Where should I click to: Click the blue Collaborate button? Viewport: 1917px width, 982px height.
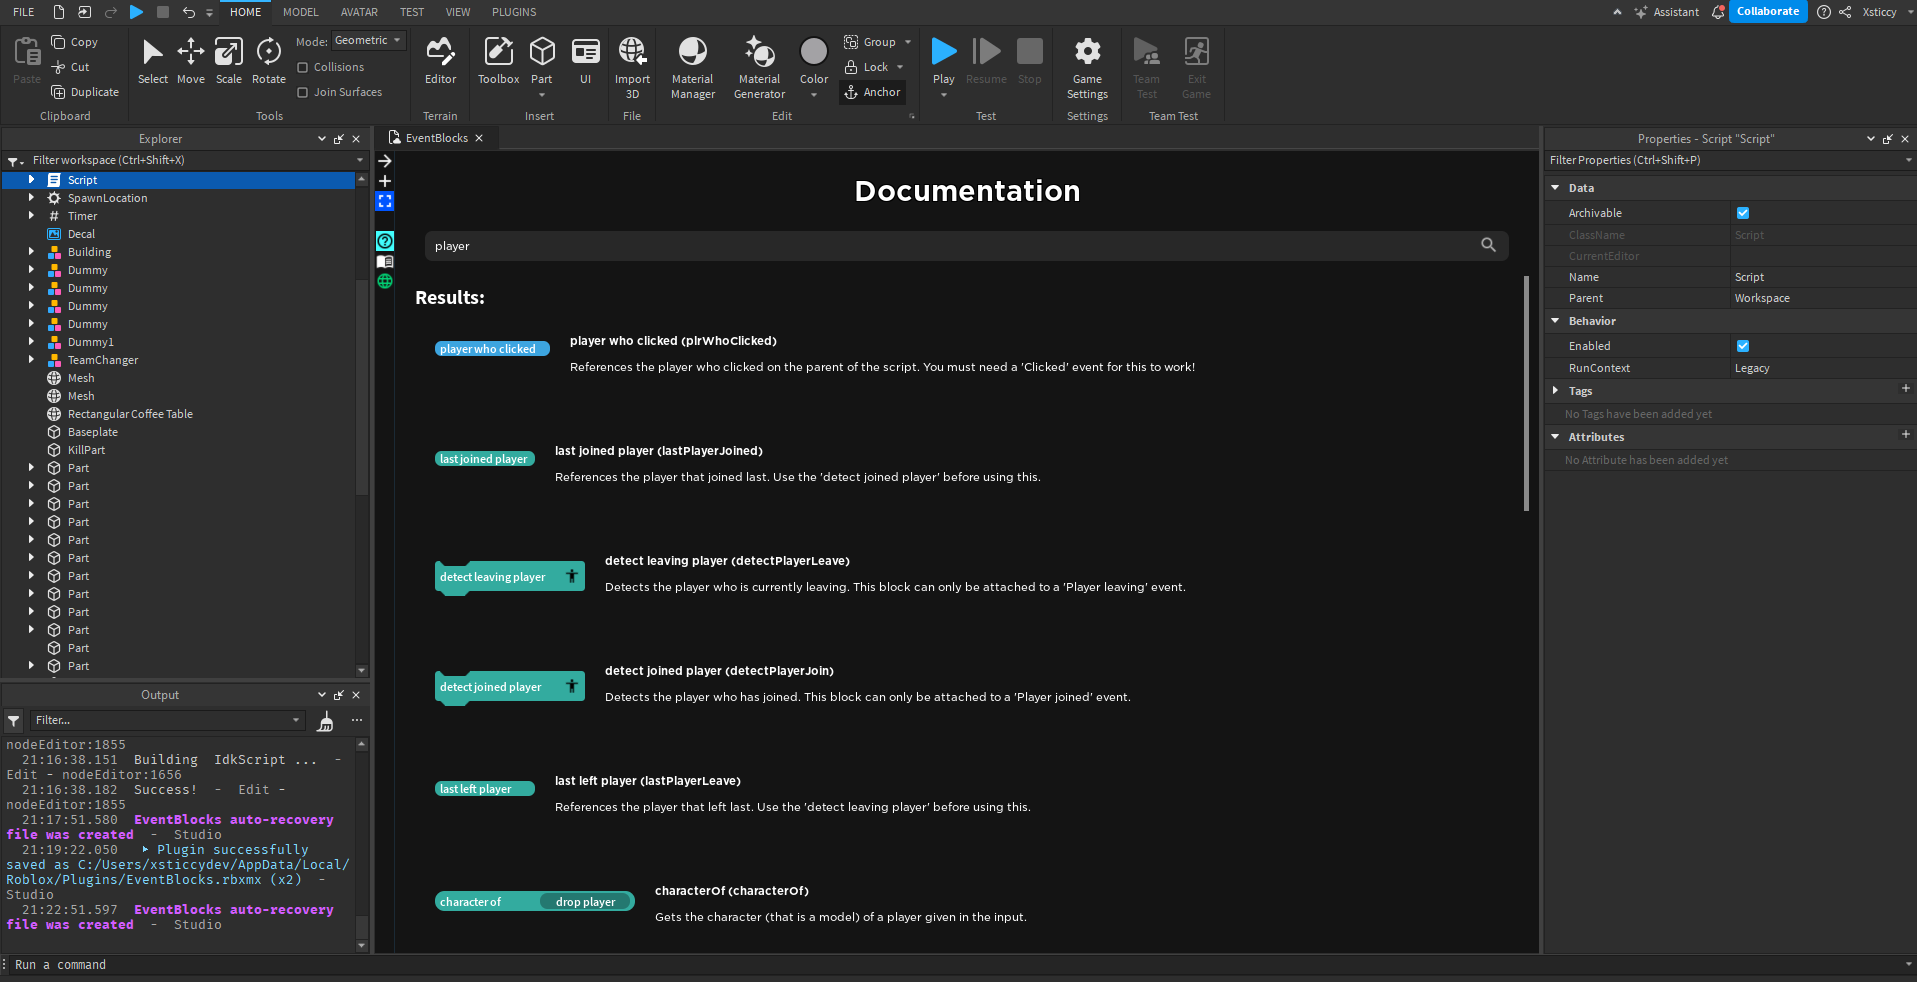tap(1767, 11)
